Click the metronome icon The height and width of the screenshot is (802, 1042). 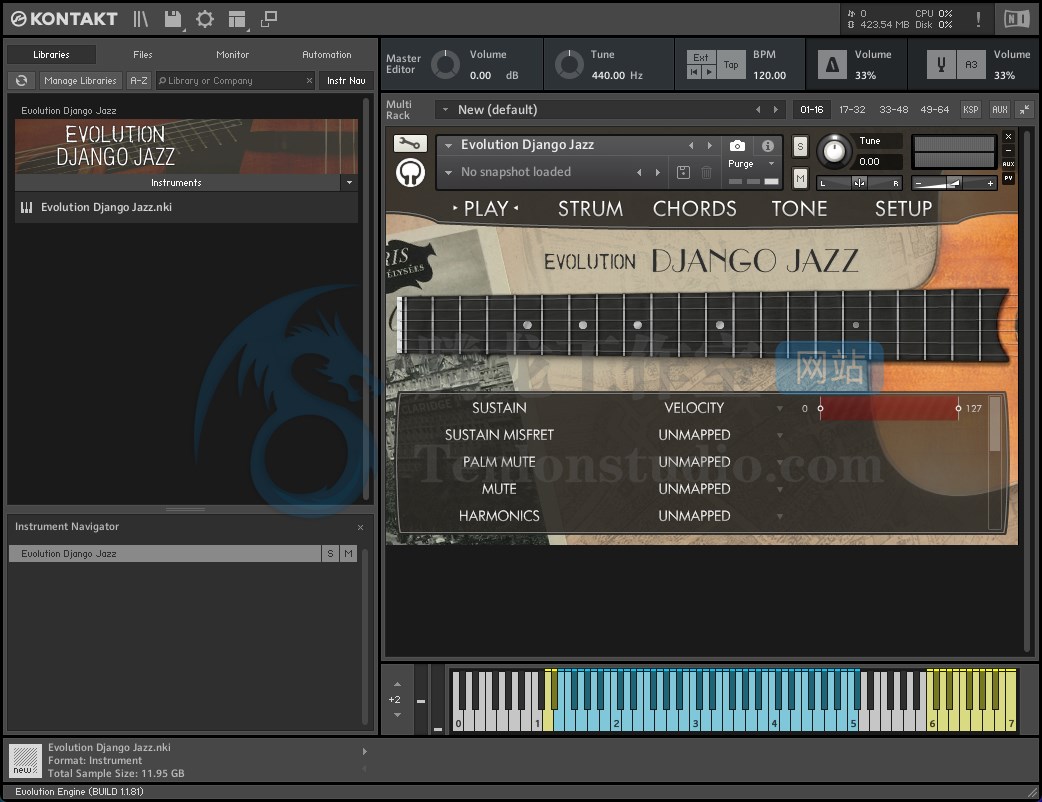click(832, 64)
